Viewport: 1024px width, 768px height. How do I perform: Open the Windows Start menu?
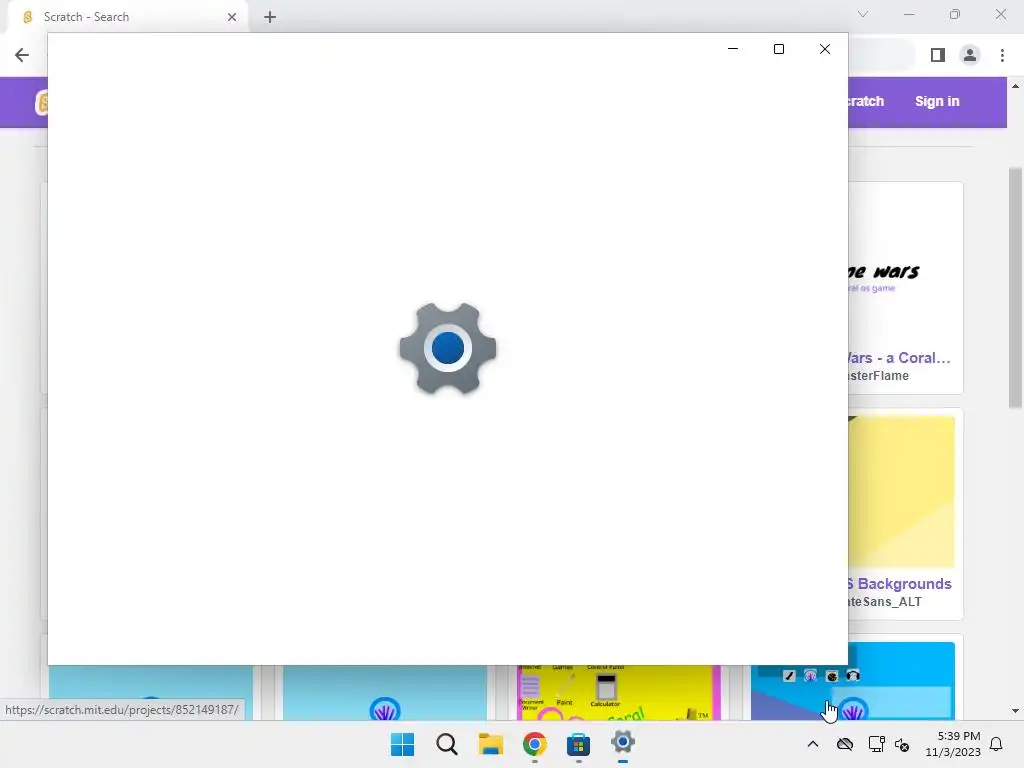[402, 744]
